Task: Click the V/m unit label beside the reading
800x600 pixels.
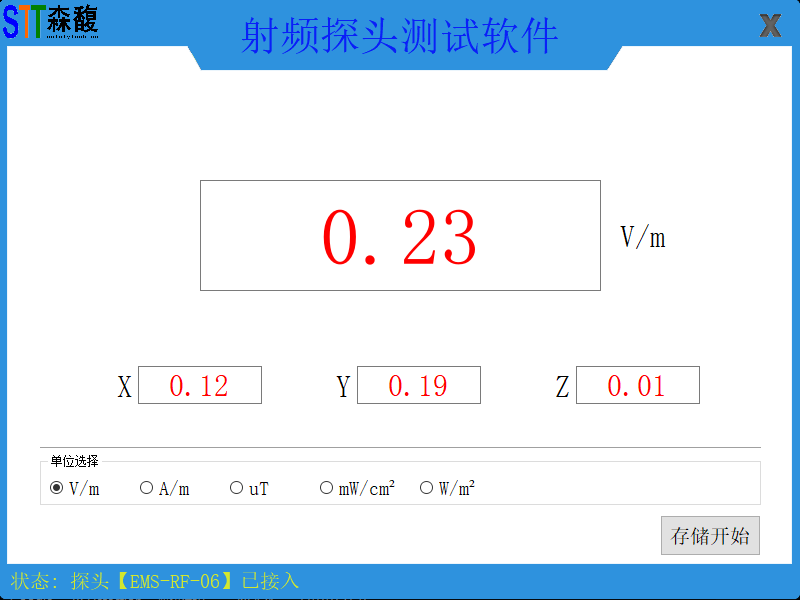Action: pos(643,237)
